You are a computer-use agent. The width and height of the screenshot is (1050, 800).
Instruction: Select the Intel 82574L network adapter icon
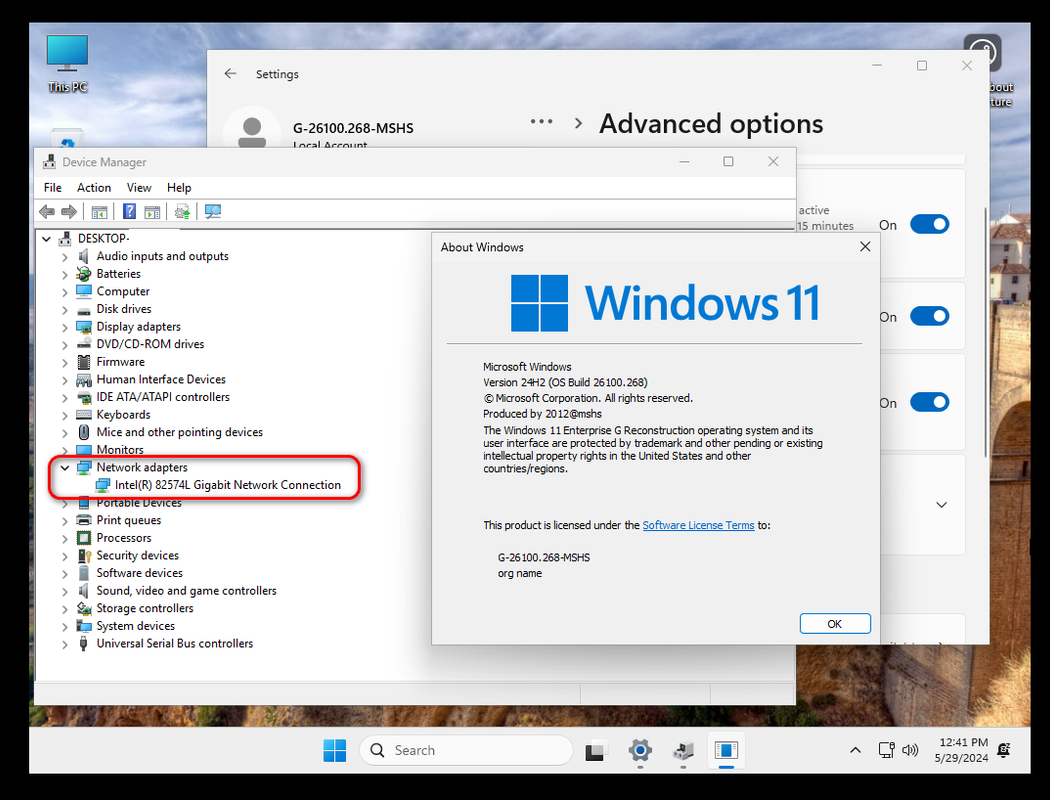coord(102,485)
